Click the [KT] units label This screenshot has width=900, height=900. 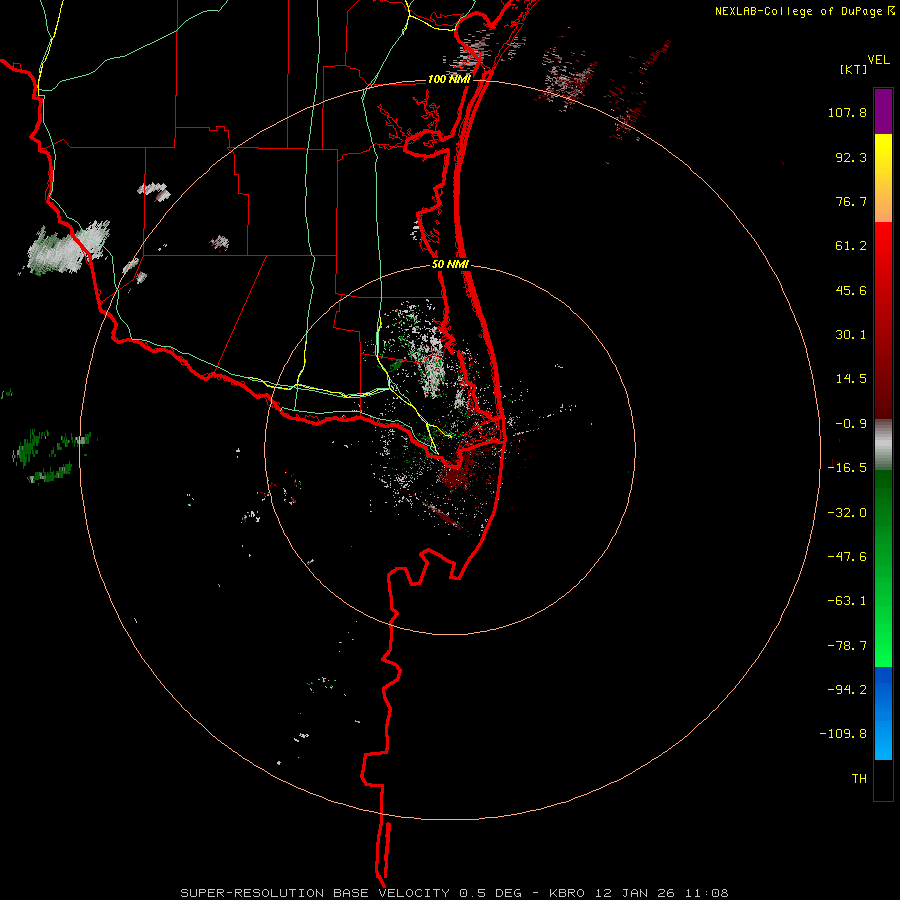[854, 69]
